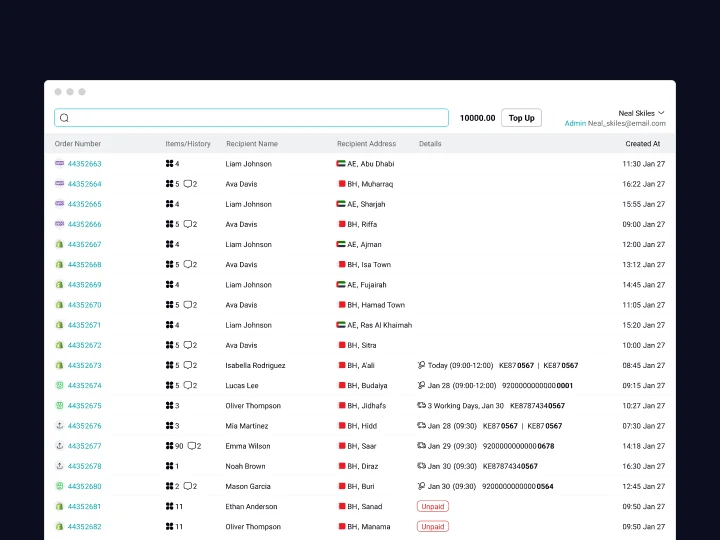Open order 44352674

point(84,386)
